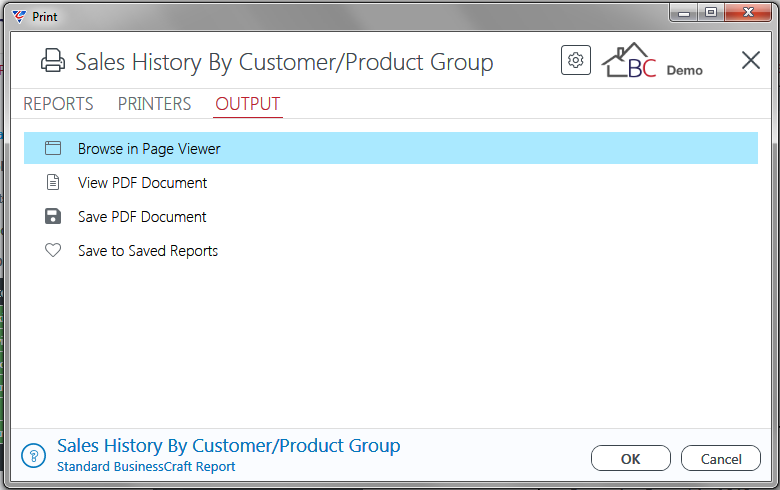Dismiss with the Cancel button
Screen dimensions: 780x490
tap(721, 458)
